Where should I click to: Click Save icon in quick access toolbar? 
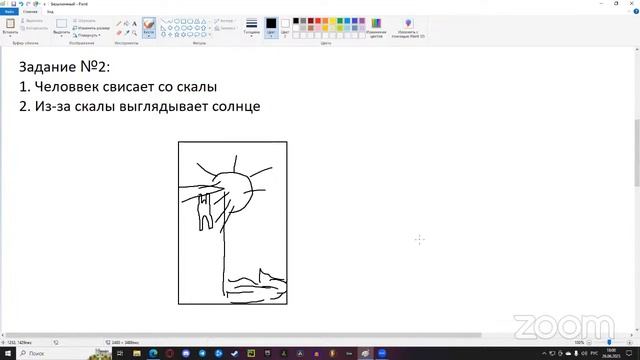13,4
